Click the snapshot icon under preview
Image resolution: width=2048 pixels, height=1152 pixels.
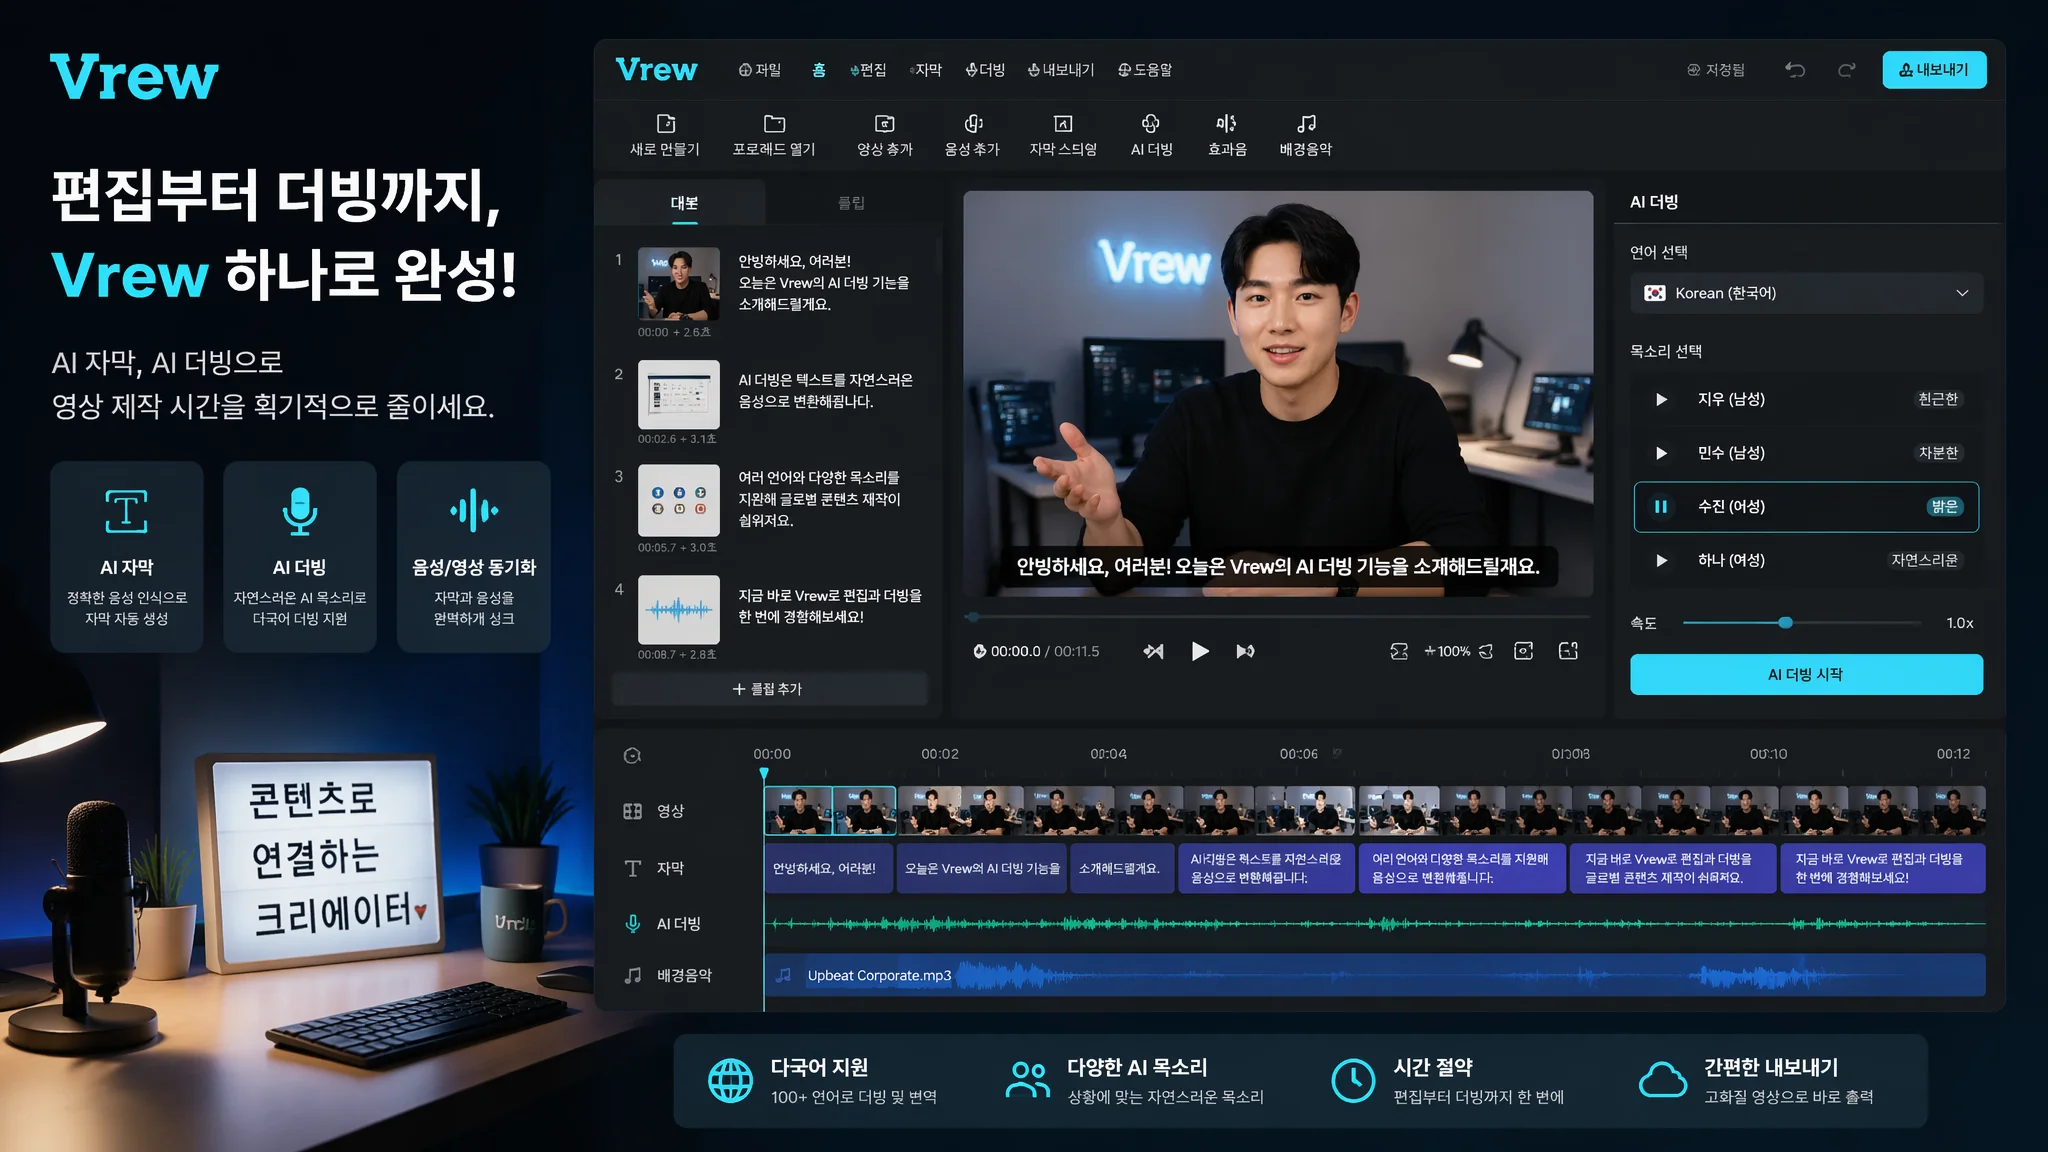click(1523, 651)
